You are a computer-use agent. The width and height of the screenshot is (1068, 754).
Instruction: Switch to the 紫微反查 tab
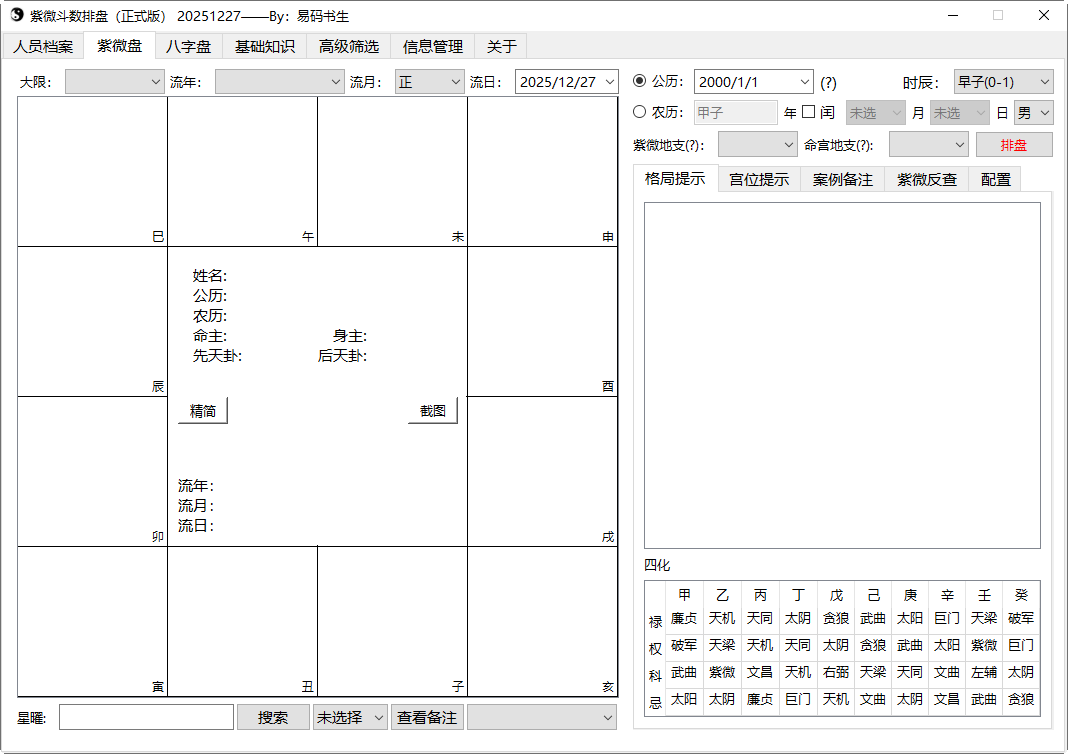[x=925, y=180]
